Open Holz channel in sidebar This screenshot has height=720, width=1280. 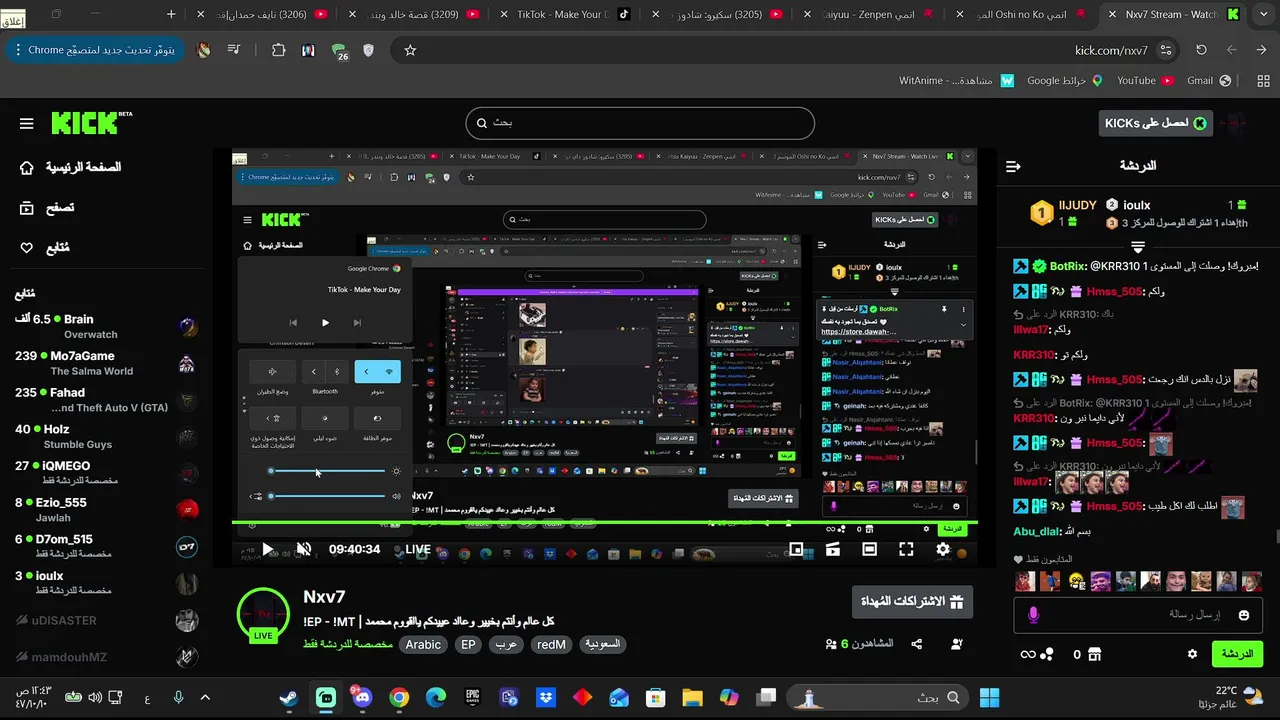(x=107, y=436)
